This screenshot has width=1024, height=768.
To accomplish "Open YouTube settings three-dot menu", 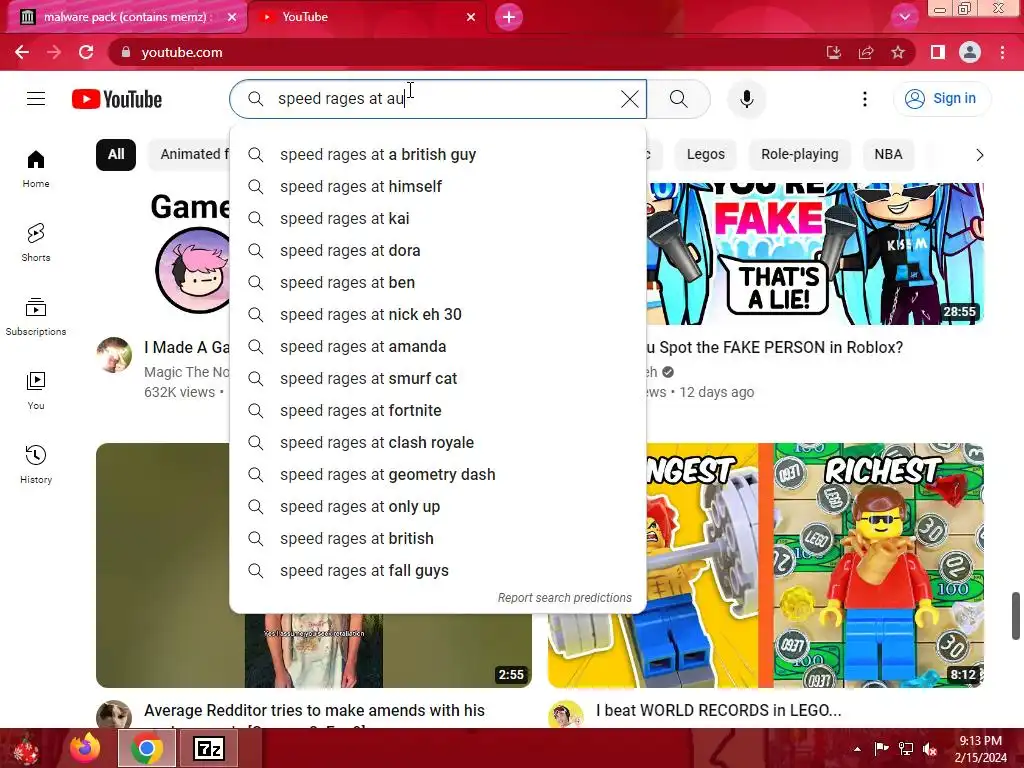I will 865,99.
